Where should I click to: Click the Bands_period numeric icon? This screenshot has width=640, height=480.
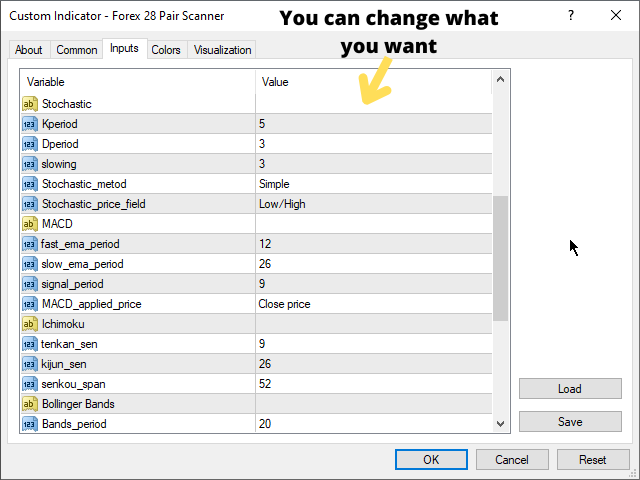point(29,424)
